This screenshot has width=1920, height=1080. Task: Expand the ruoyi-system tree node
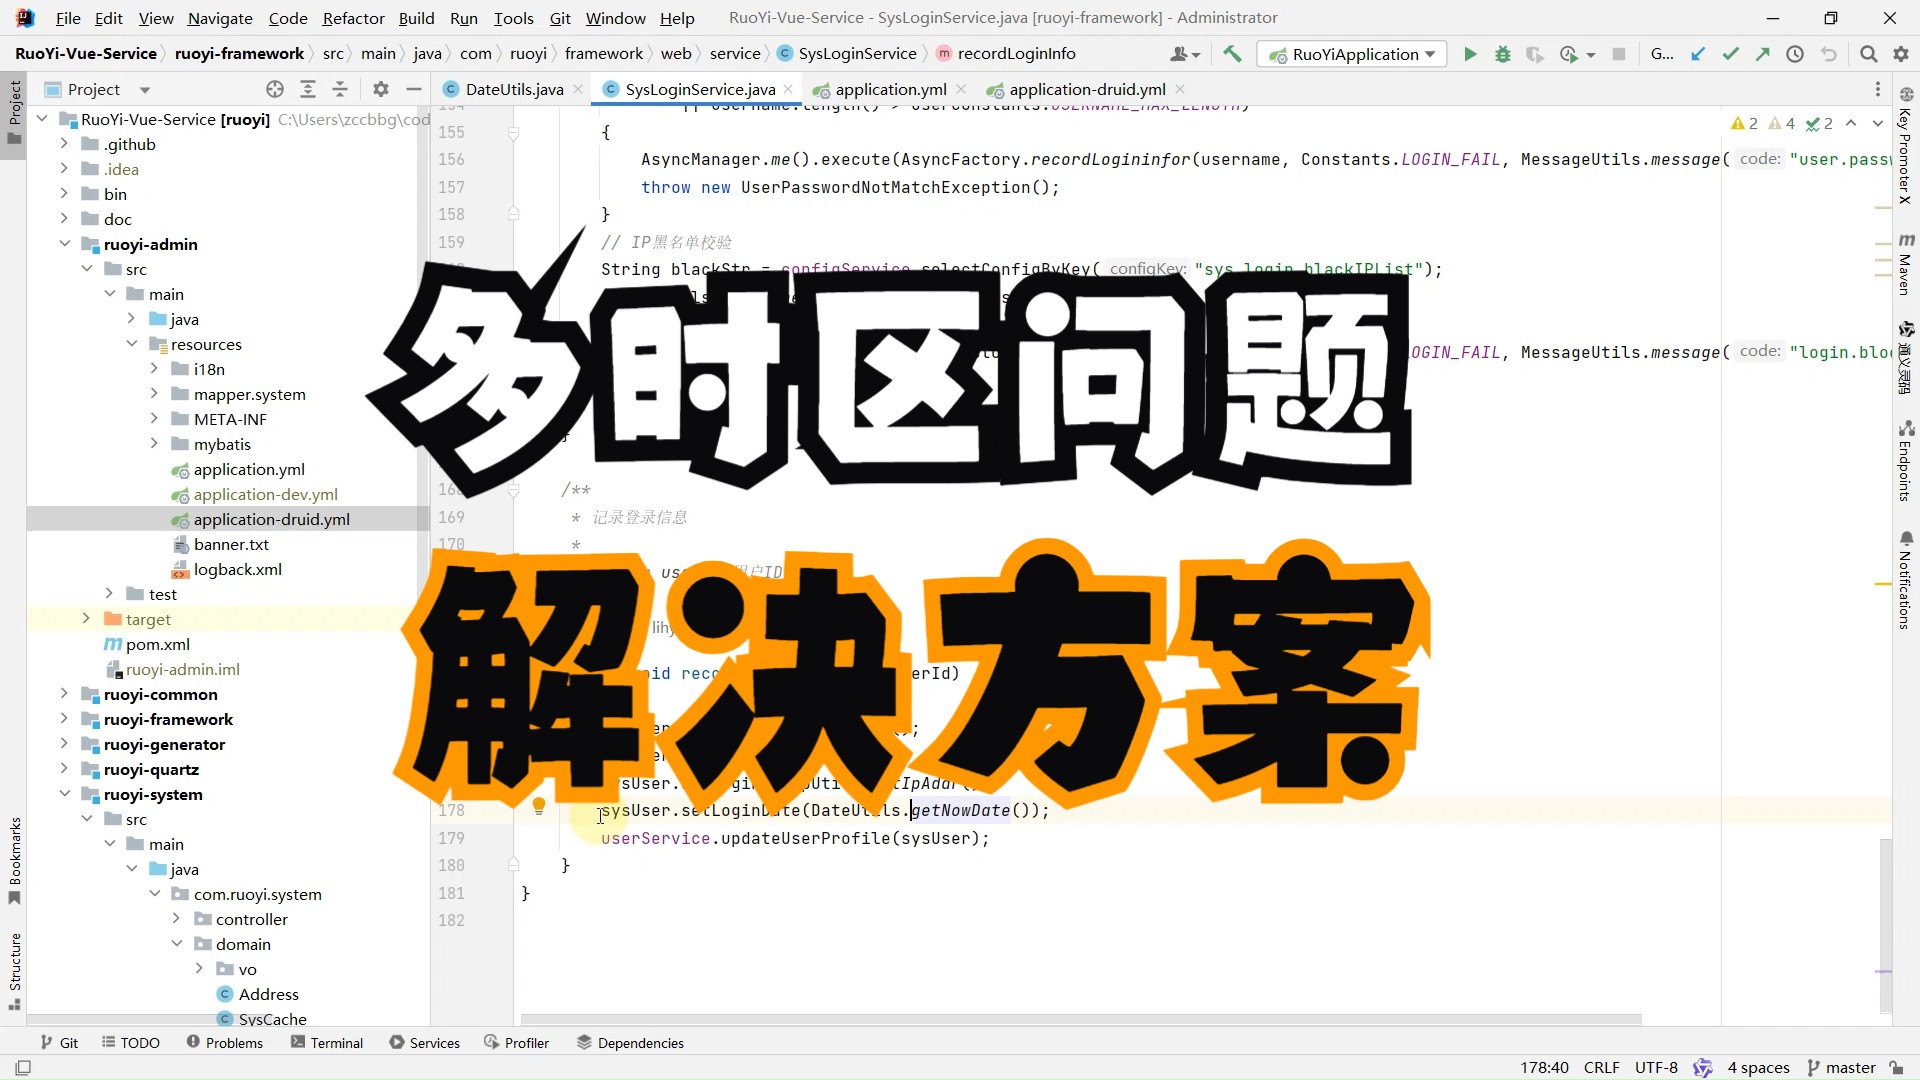[63, 794]
